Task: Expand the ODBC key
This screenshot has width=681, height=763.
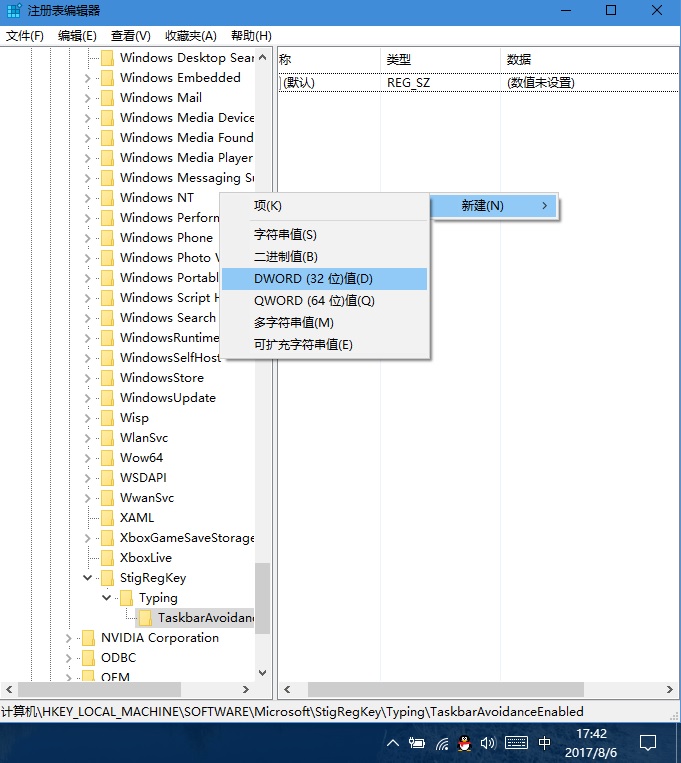Action: (68, 658)
